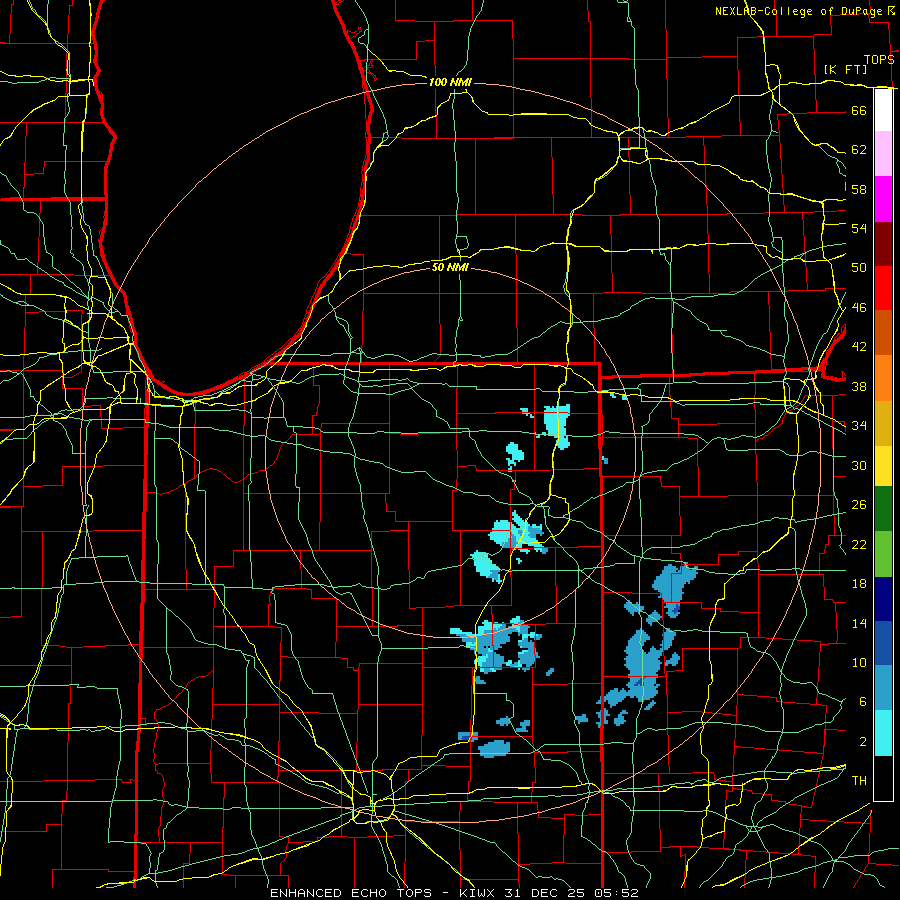Click the 'ENHANCED ECHO TOPS' product title
This screenshot has width=900, height=900.
350,893
